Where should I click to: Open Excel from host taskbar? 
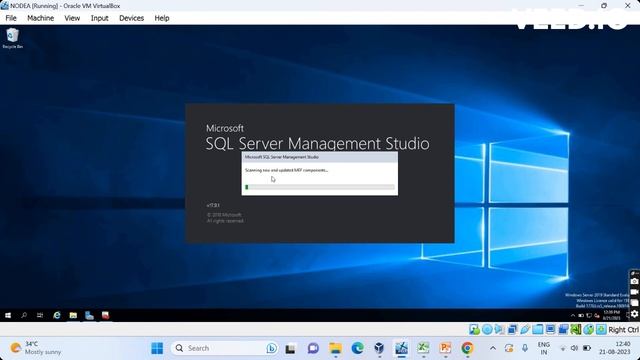point(423,348)
